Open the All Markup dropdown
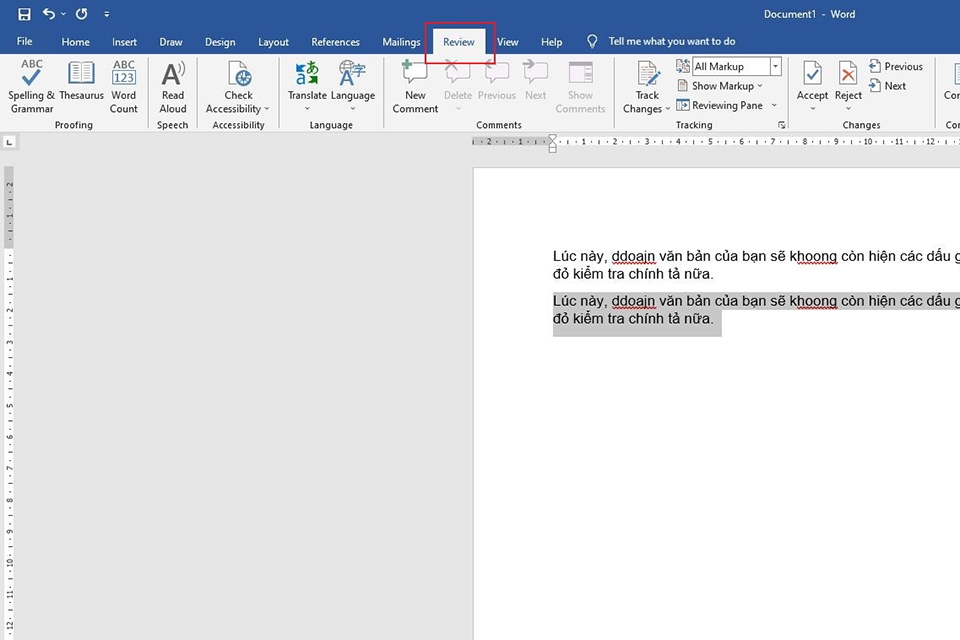Image resolution: width=960 pixels, height=640 pixels. pyautogui.click(x=775, y=65)
